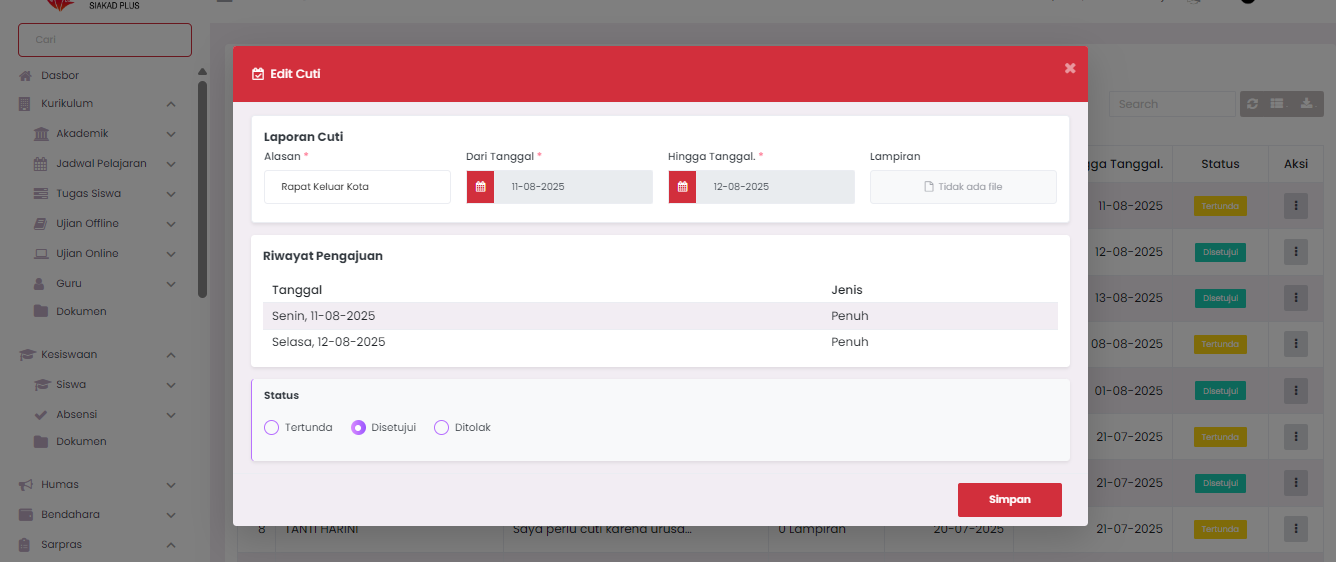Click the Lampiran file upload field
Viewport: 1336px width, 562px height.
coord(962,187)
